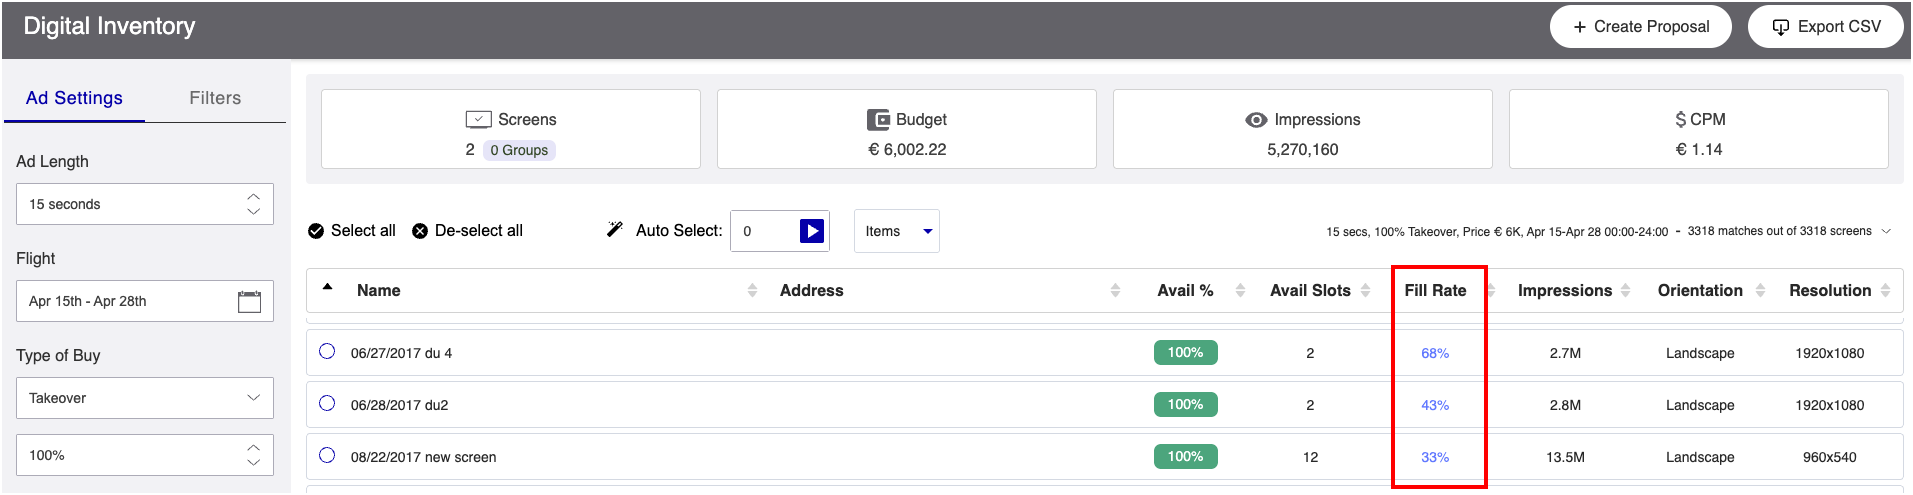
Task: Click the Address column sort arrows
Action: (x=1115, y=291)
